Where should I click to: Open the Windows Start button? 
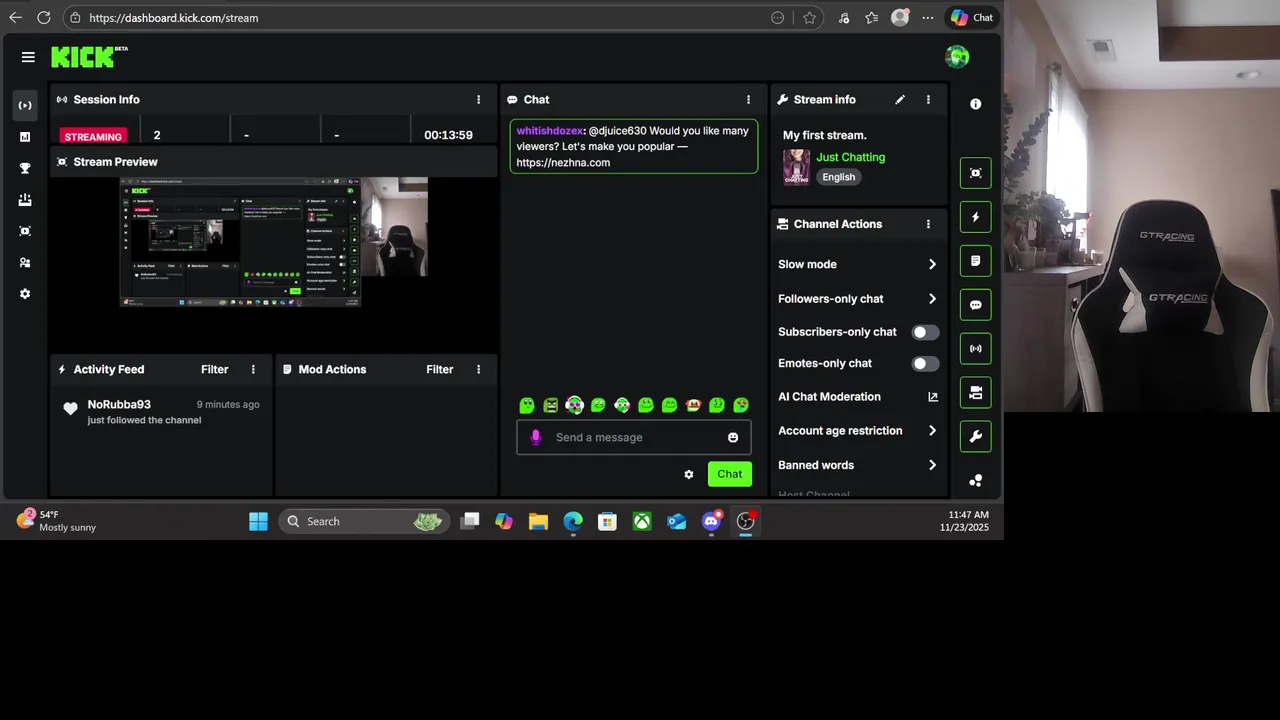[x=258, y=521]
